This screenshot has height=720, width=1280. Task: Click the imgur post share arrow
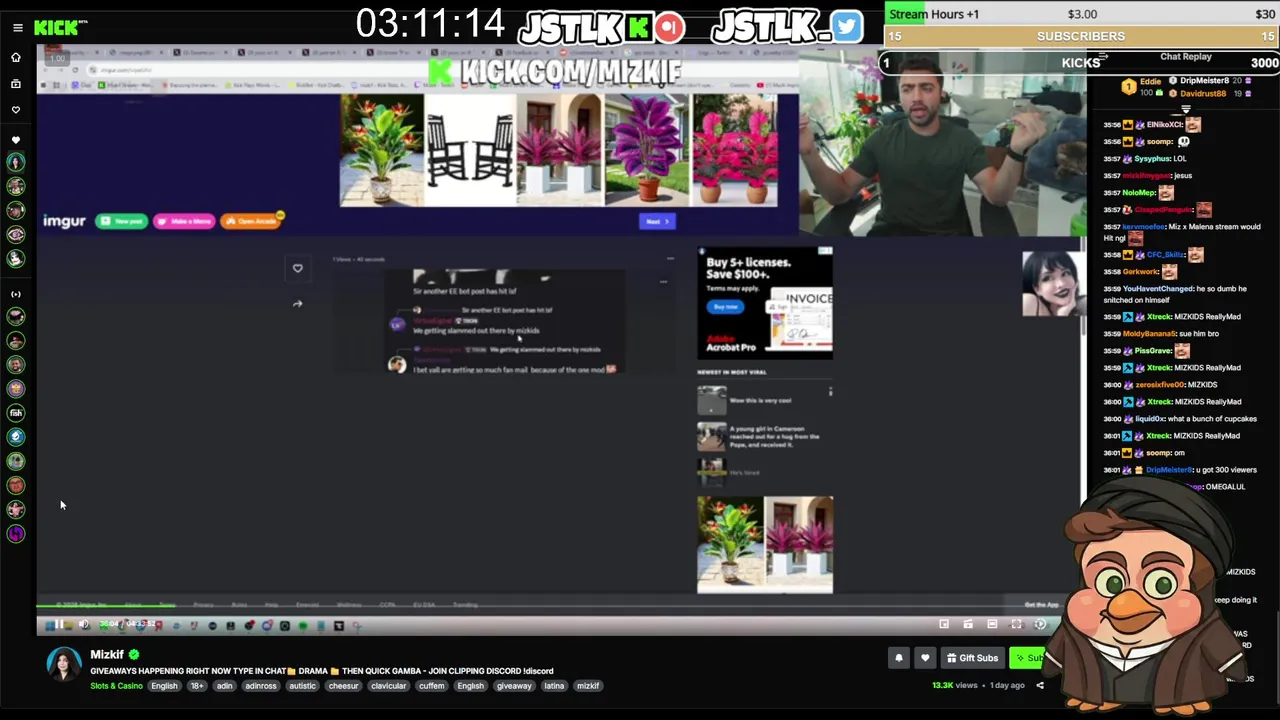tap(297, 304)
